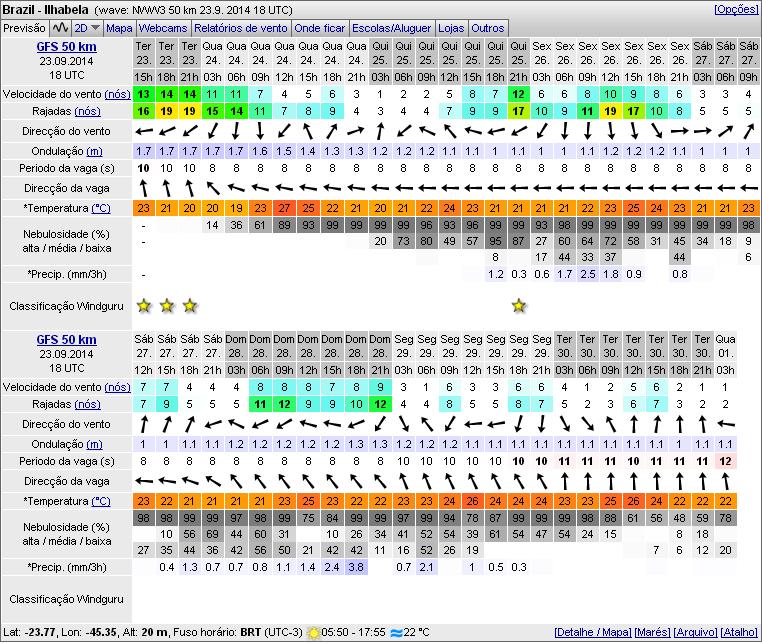Open the Atalho link
The image size is (762, 643).
coord(739,632)
